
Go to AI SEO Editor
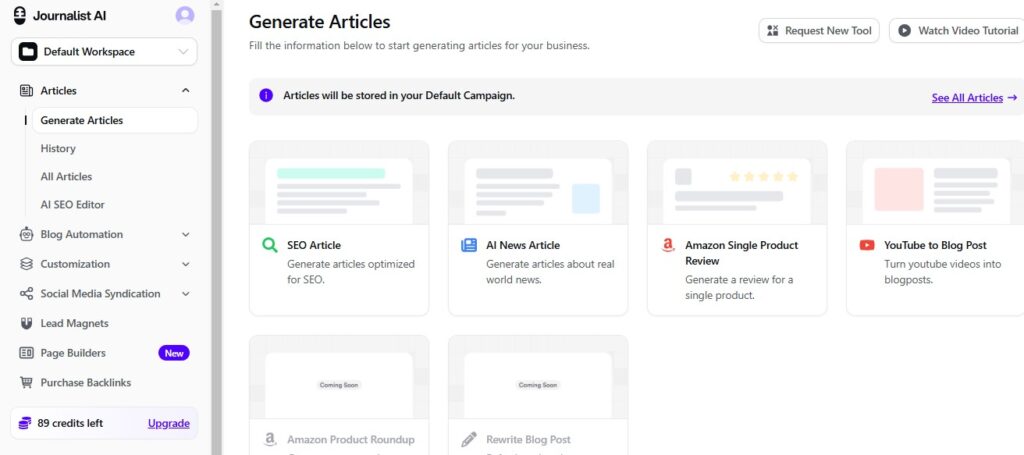coord(72,204)
